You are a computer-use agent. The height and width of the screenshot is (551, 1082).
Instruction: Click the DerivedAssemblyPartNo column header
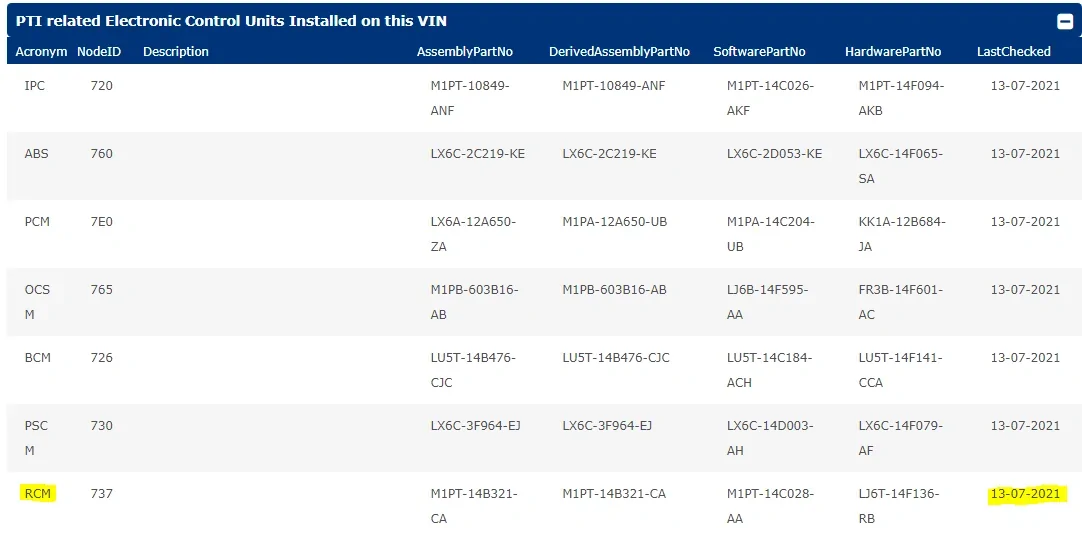tap(619, 51)
